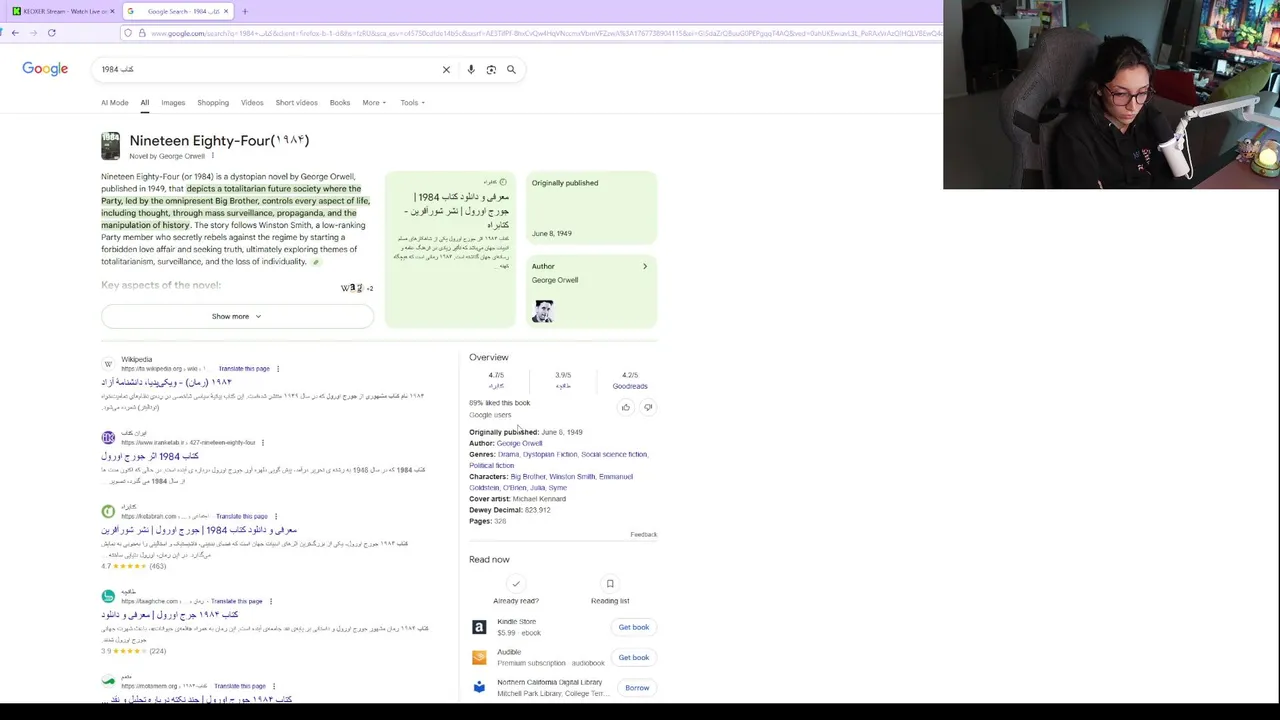Start voice search with the microphone icon

pos(471,70)
